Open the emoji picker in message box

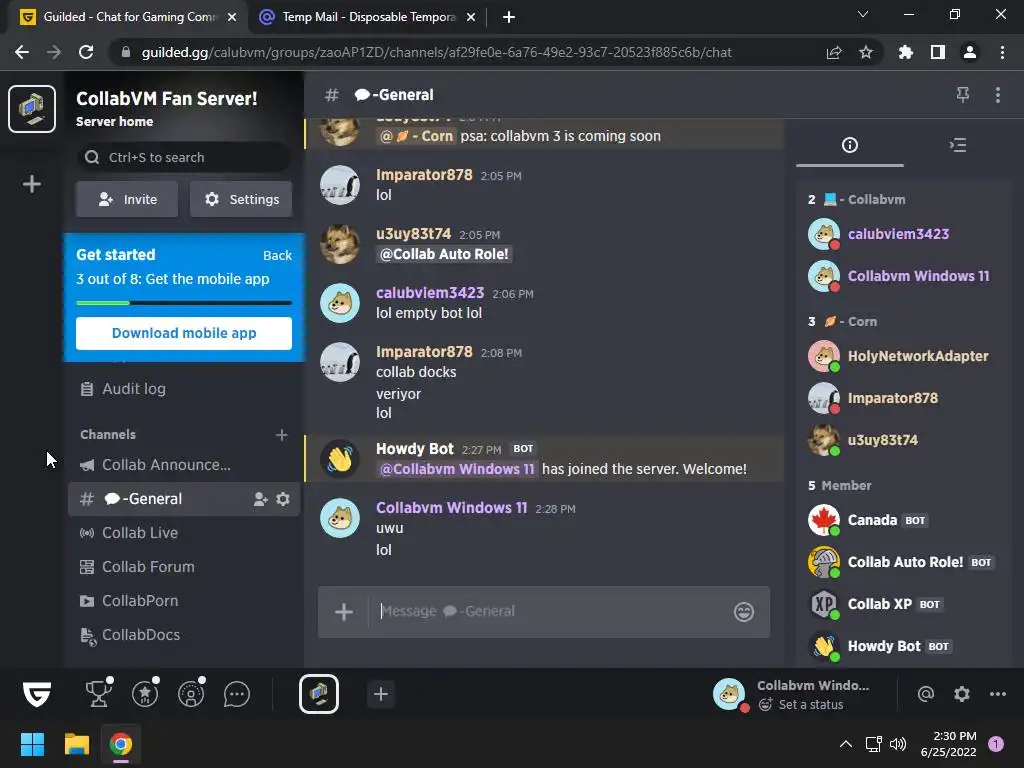tap(744, 612)
